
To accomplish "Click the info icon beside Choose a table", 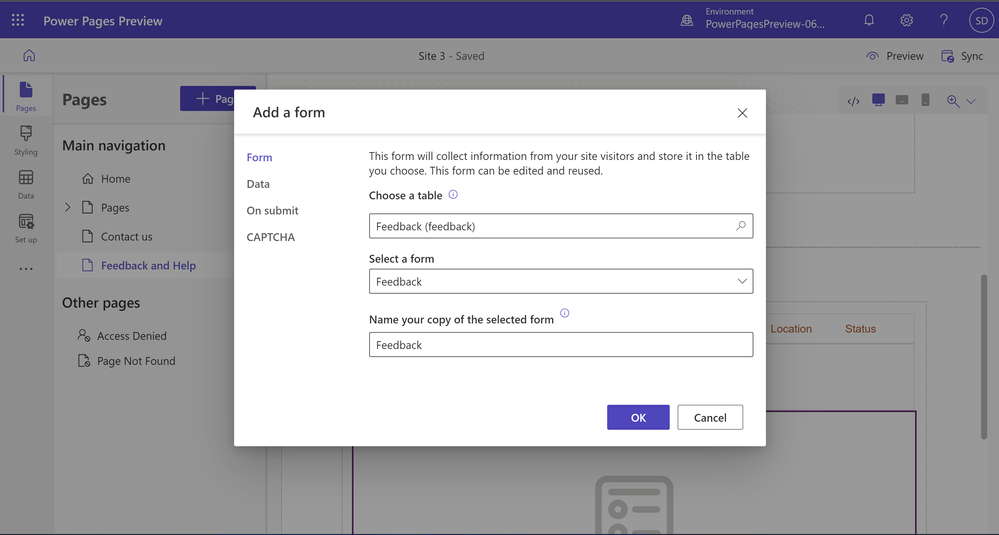I will 453,195.
